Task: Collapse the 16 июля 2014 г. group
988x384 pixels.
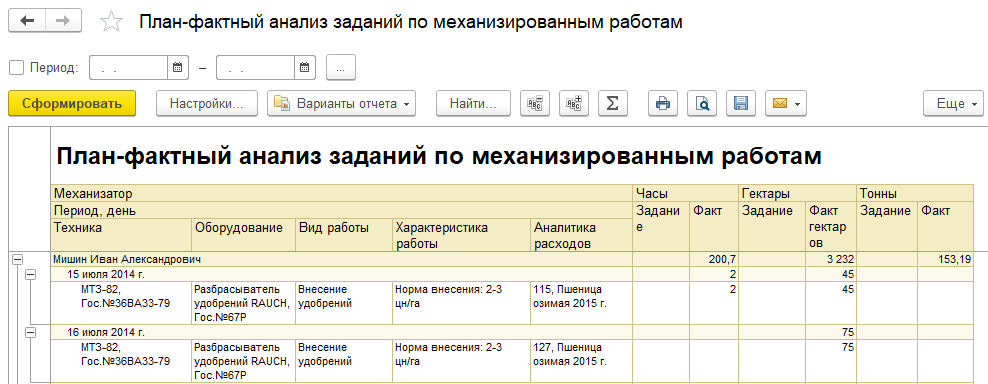Action: click(x=30, y=332)
